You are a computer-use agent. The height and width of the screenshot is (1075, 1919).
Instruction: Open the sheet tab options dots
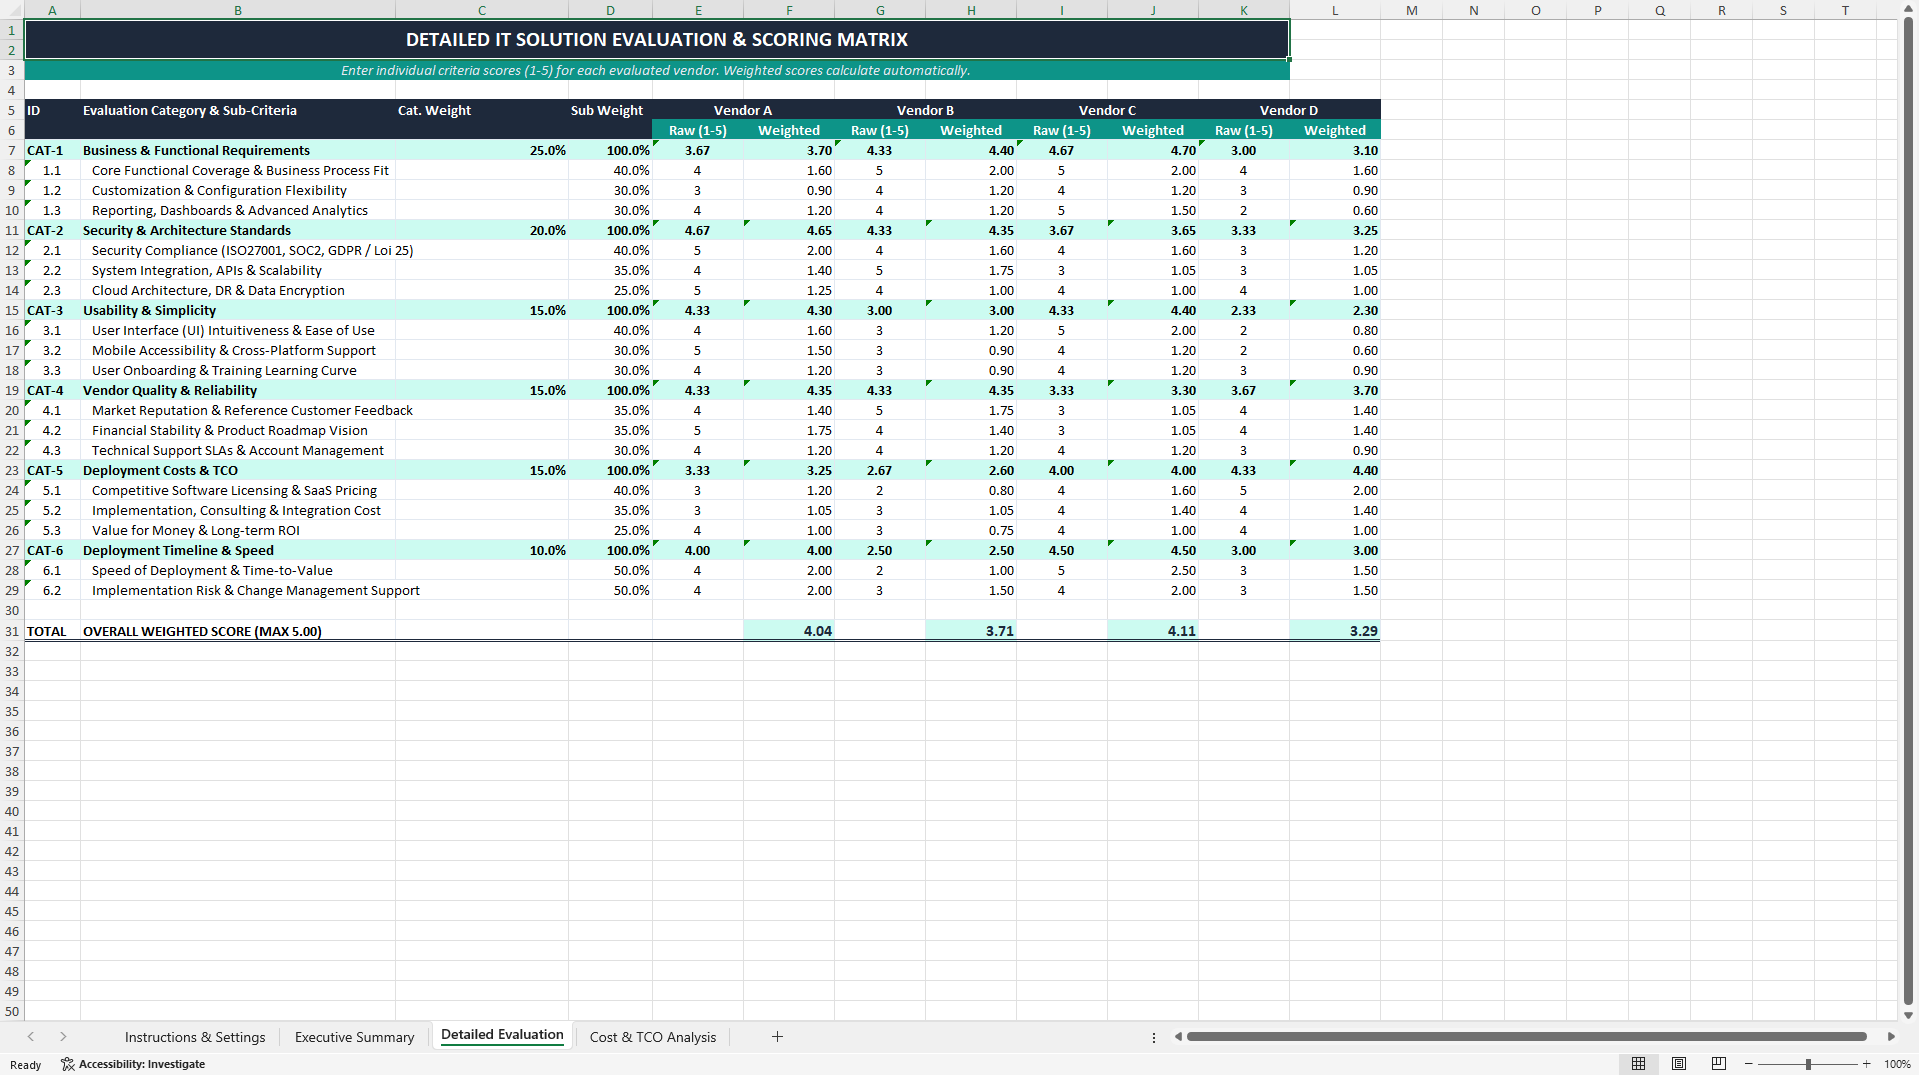pyautogui.click(x=1154, y=1038)
